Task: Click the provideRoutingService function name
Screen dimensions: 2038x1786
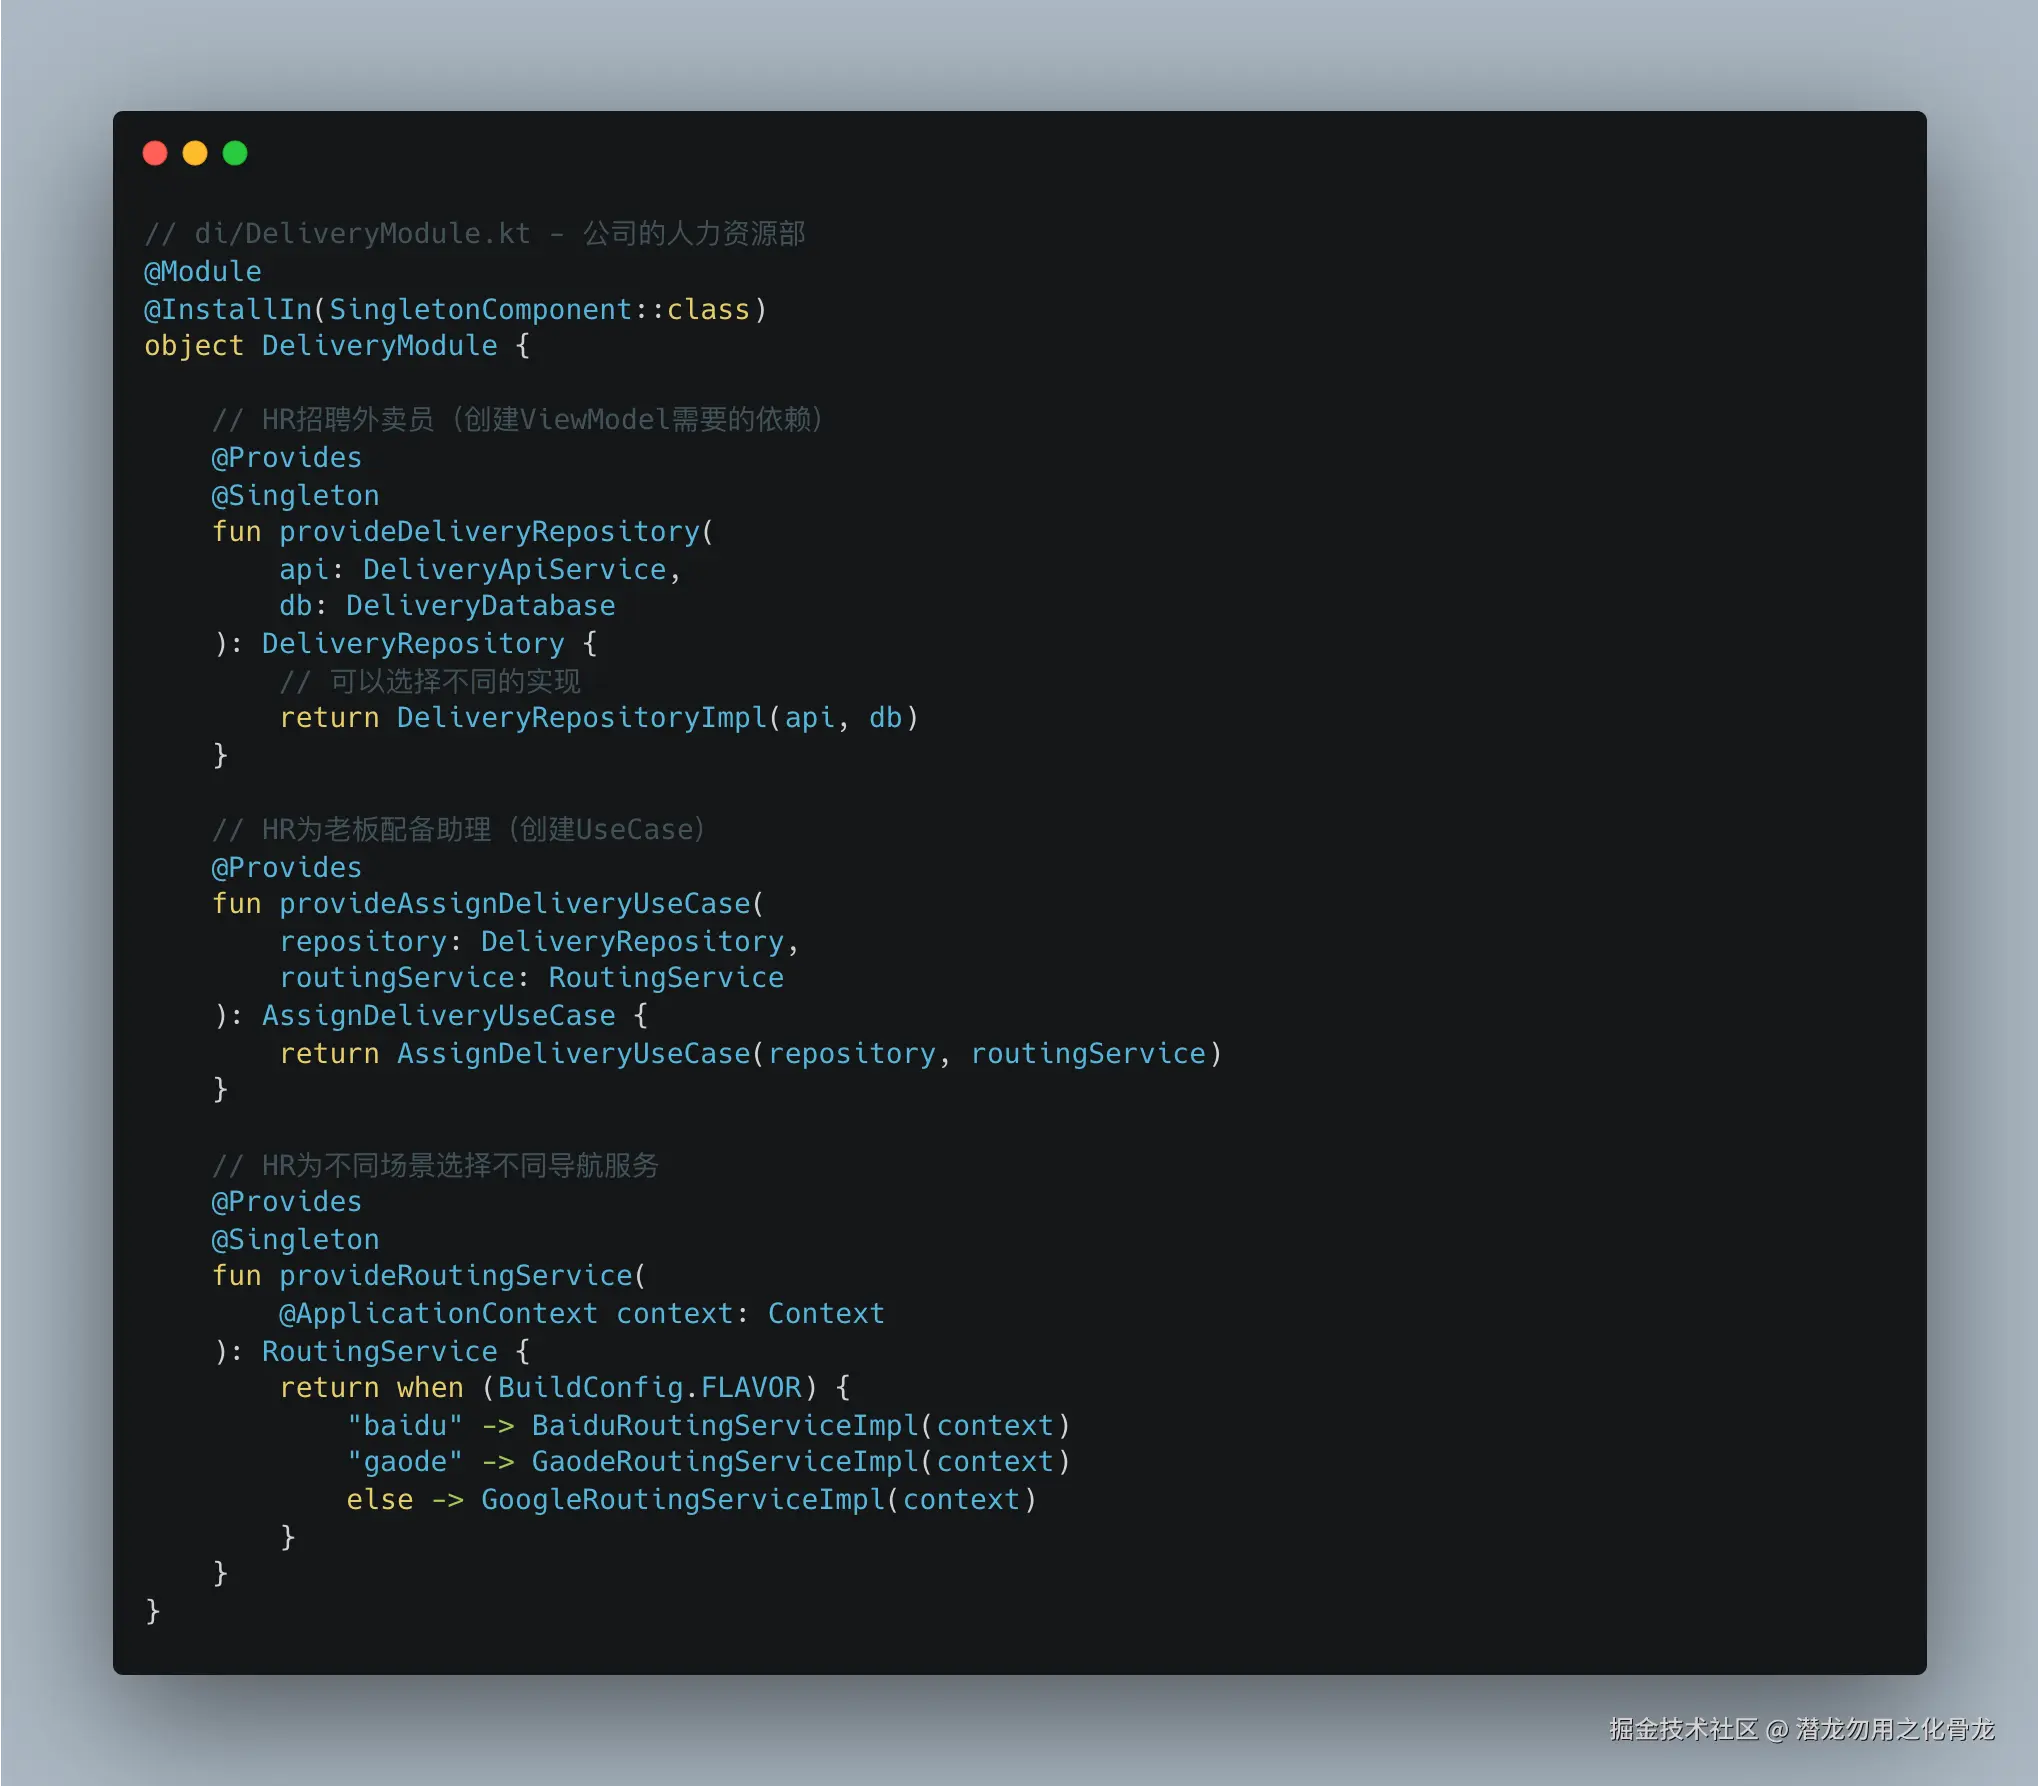Action: [455, 1276]
